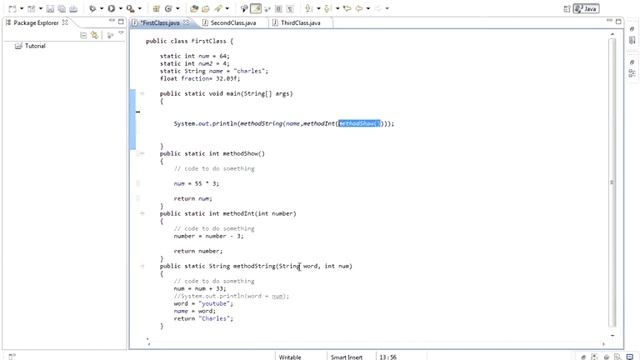Maximize the editor area
640x360 pixels.
(x=619, y=21)
